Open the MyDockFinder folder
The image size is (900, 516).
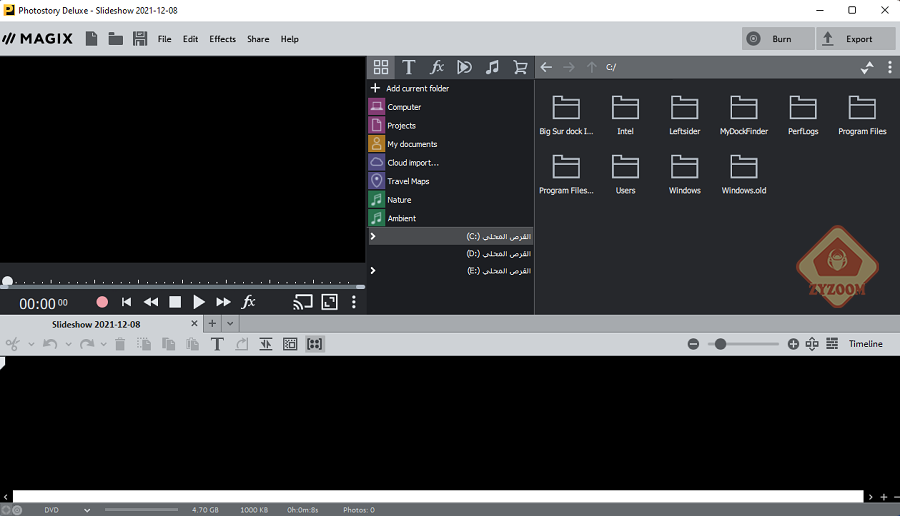click(x=743, y=115)
